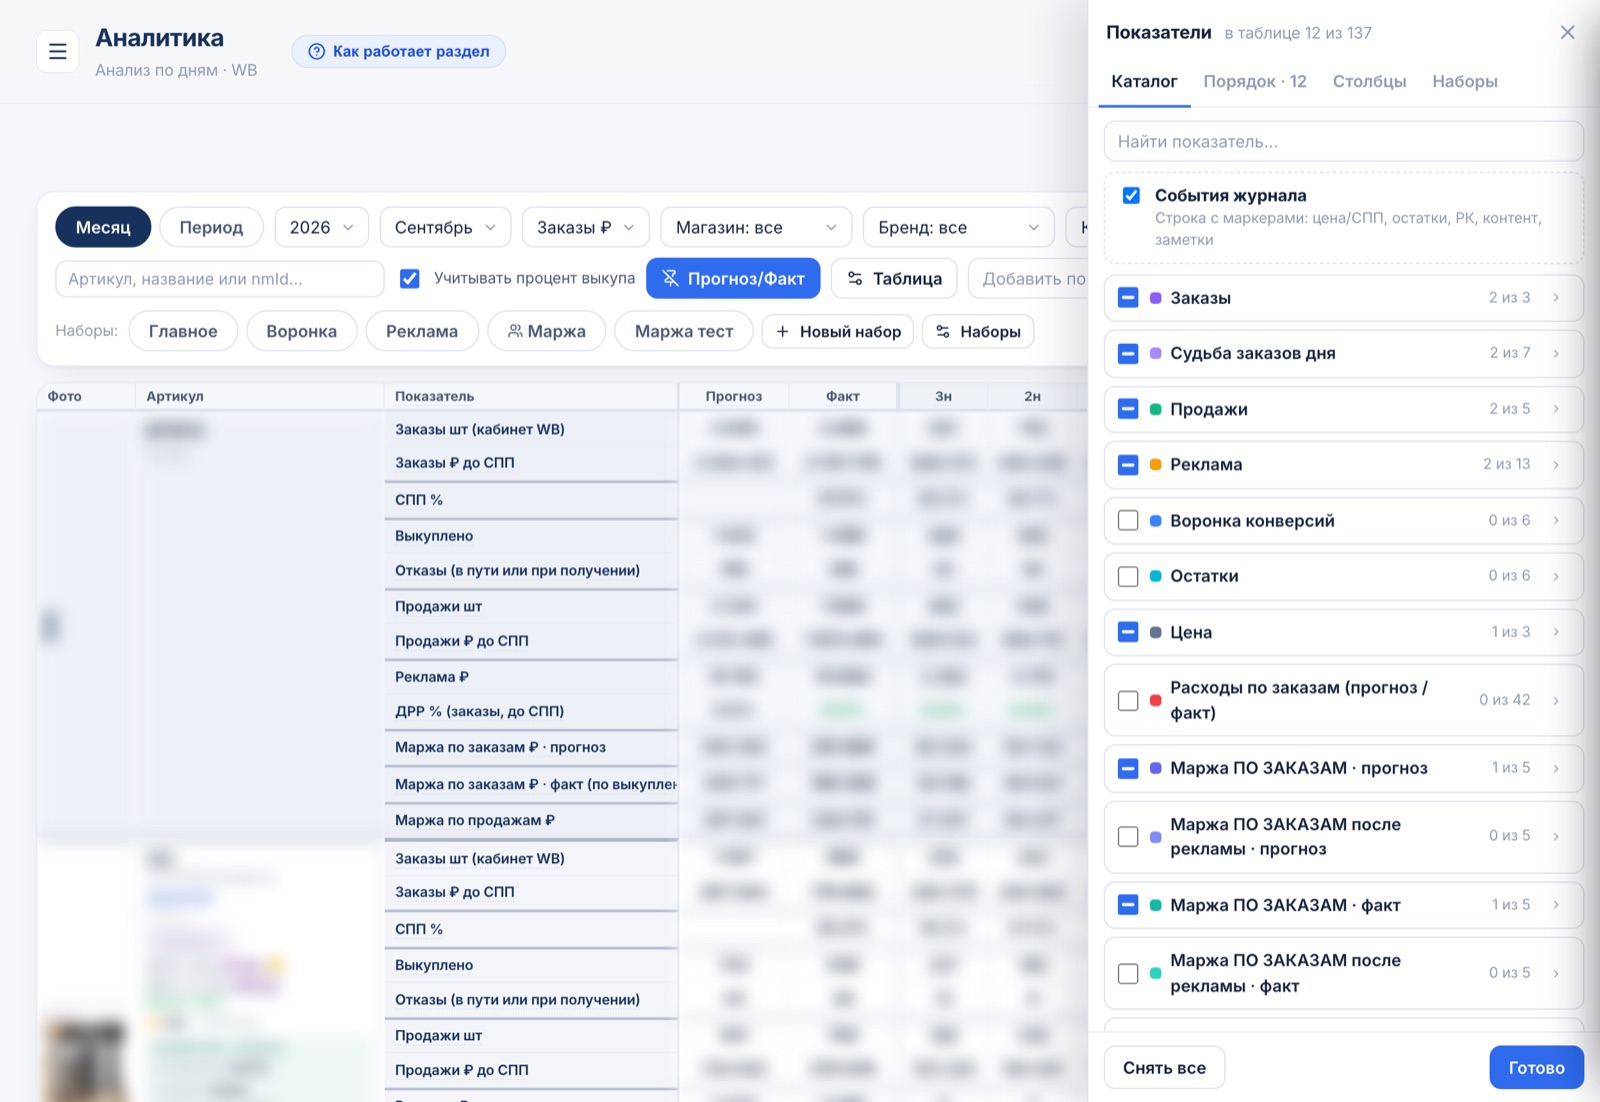Close the Показатели panel
This screenshot has width=1600, height=1102.
[x=1567, y=32]
